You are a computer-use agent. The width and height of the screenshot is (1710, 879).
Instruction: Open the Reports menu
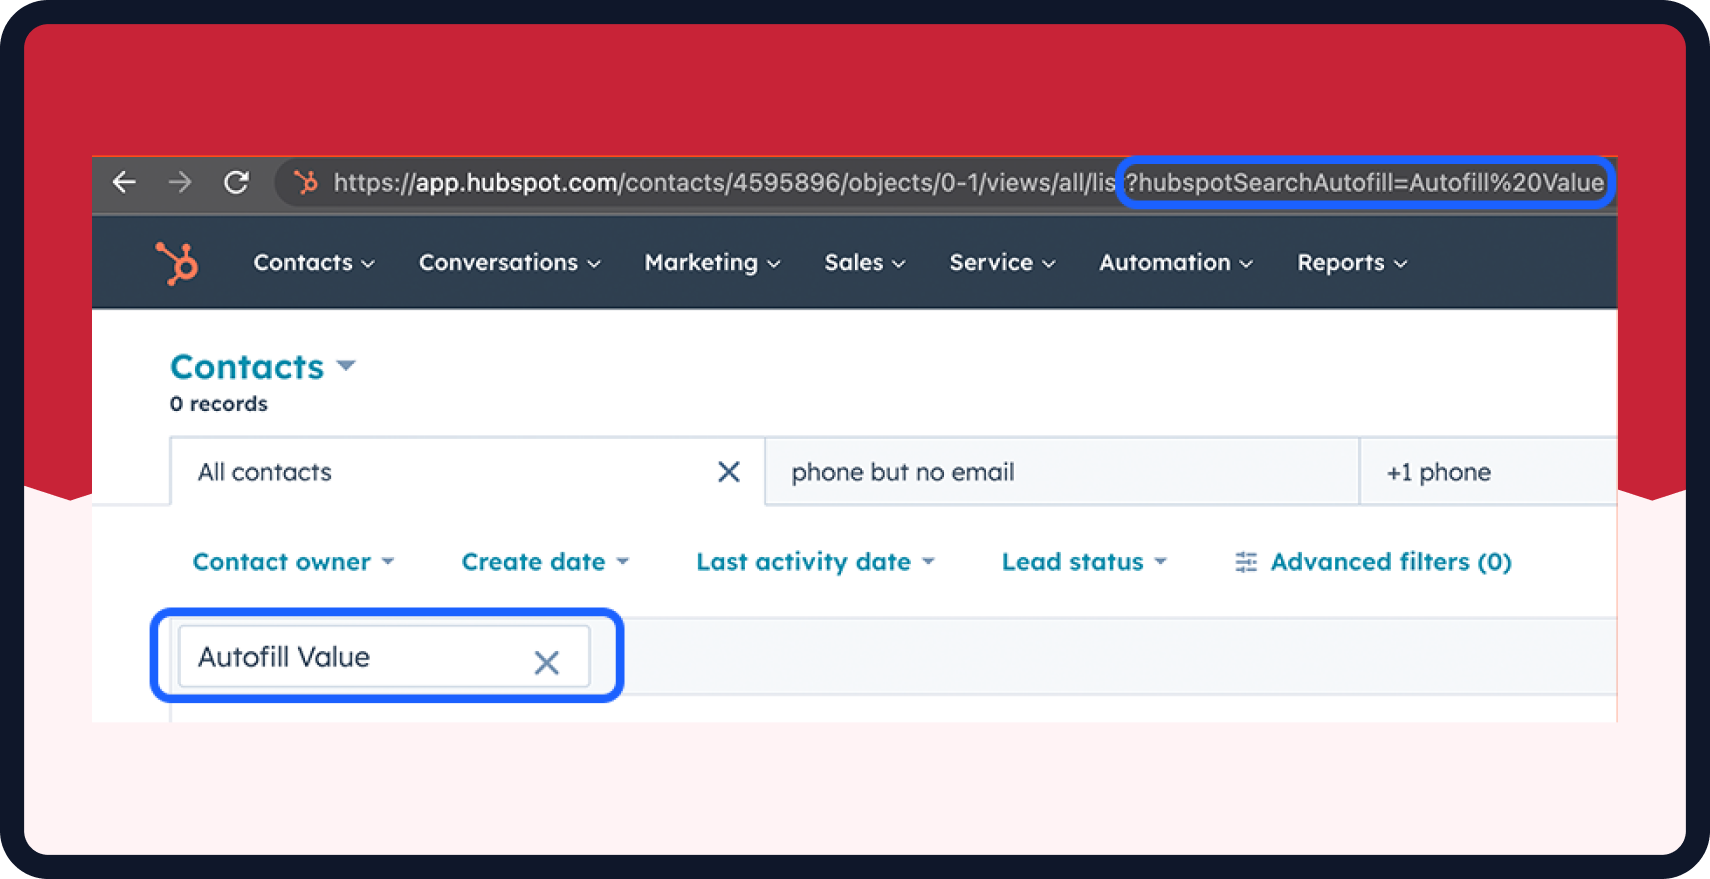pos(1351,263)
